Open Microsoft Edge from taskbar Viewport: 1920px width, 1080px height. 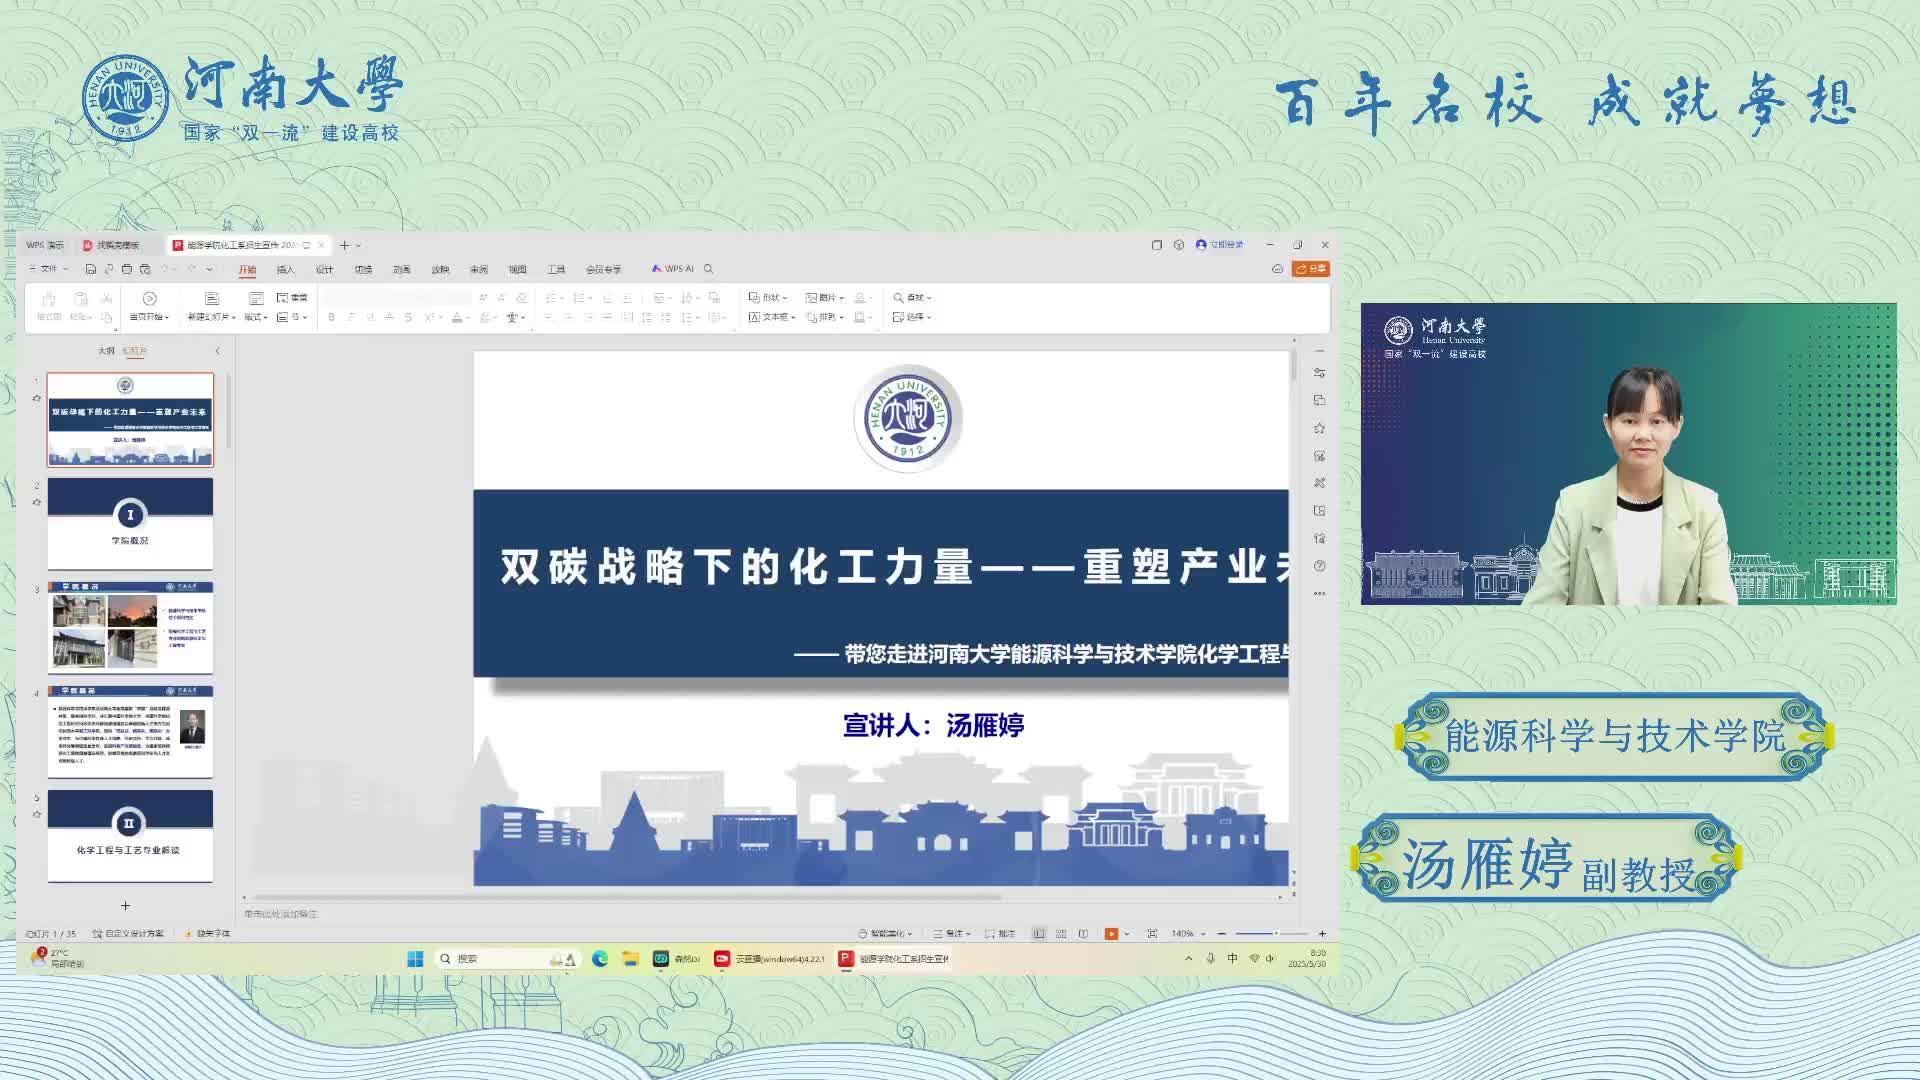click(x=600, y=959)
